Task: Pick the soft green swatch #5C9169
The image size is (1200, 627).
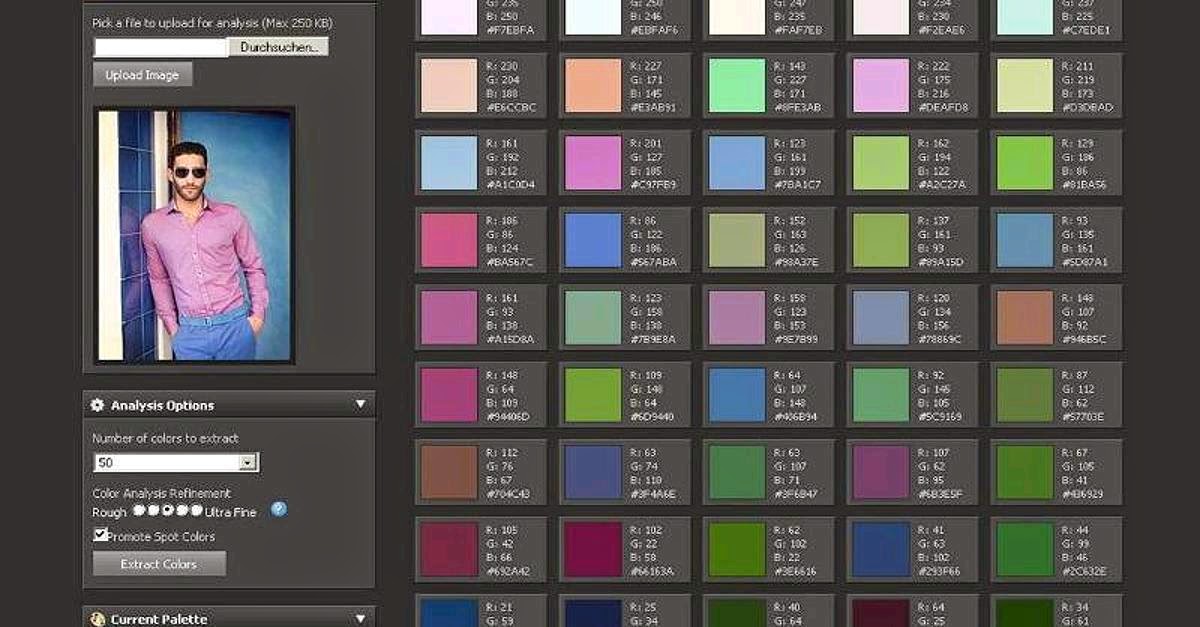Action: click(881, 394)
